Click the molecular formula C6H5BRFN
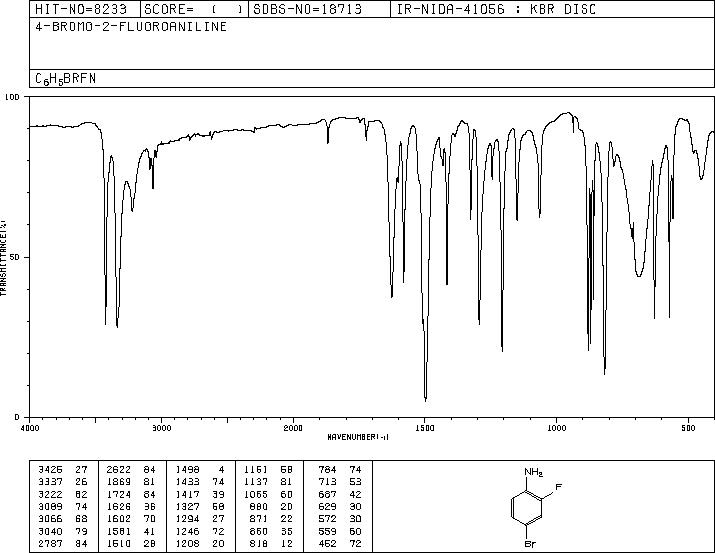This screenshot has height=553, width=715. [x=66, y=79]
